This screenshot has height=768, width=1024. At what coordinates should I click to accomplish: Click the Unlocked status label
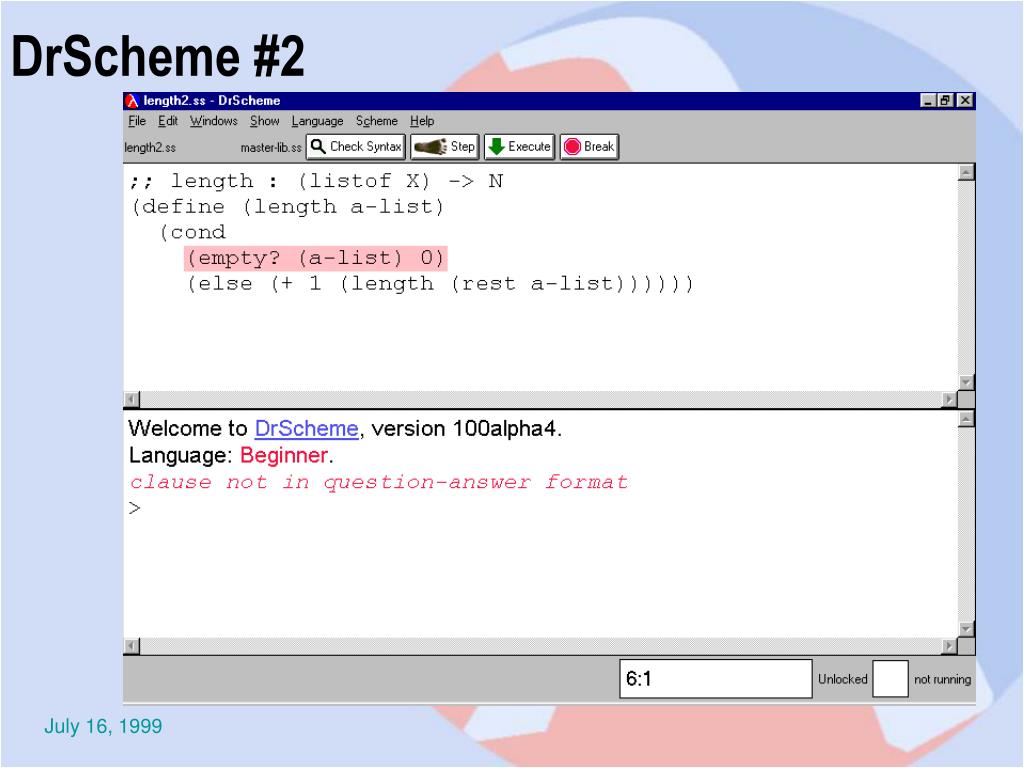842,679
